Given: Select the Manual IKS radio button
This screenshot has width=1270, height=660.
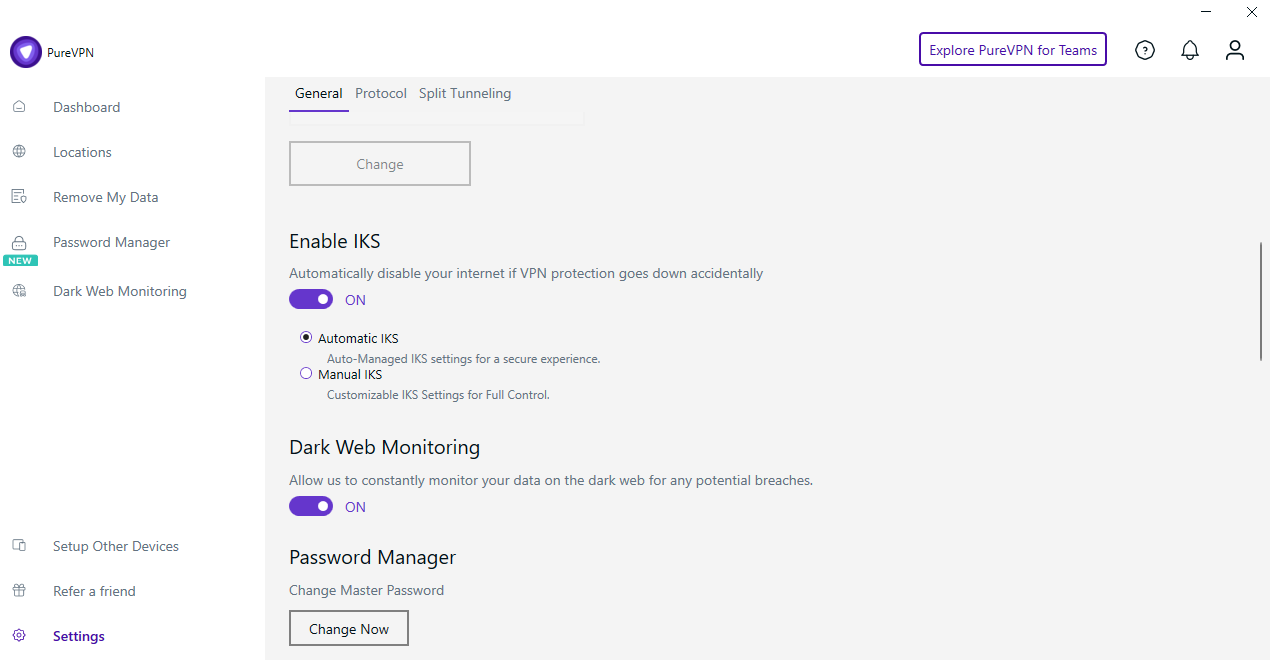Looking at the screenshot, I should (x=305, y=372).
